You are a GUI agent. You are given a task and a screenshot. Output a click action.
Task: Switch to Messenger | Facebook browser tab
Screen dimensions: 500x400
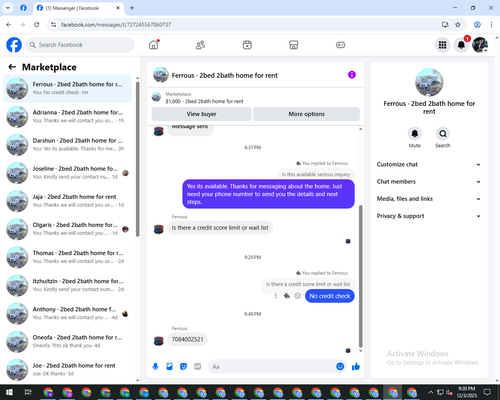[x=79, y=8]
